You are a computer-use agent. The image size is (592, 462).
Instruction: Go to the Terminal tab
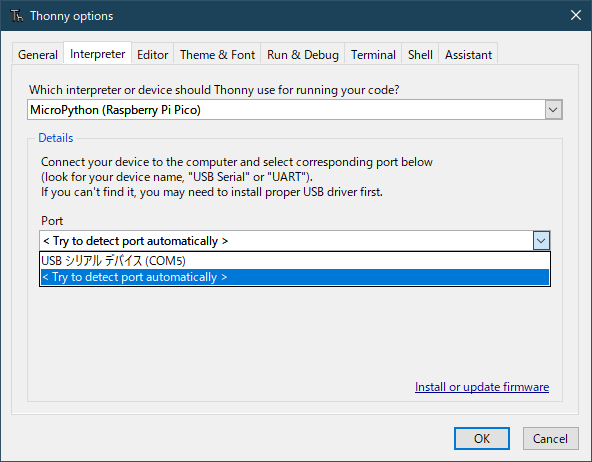point(373,55)
